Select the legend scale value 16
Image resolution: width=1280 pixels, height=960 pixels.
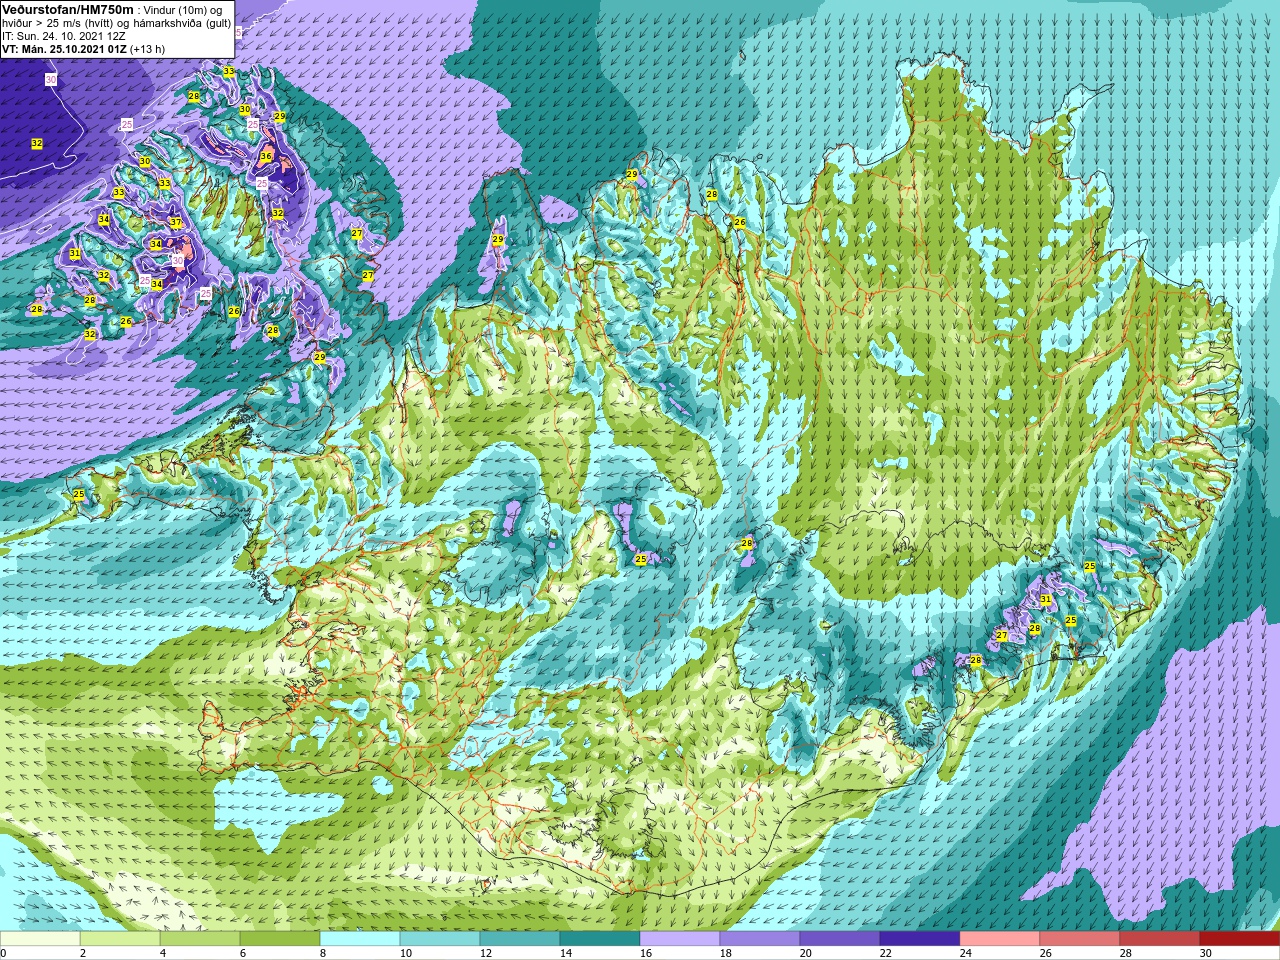coord(647,953)
